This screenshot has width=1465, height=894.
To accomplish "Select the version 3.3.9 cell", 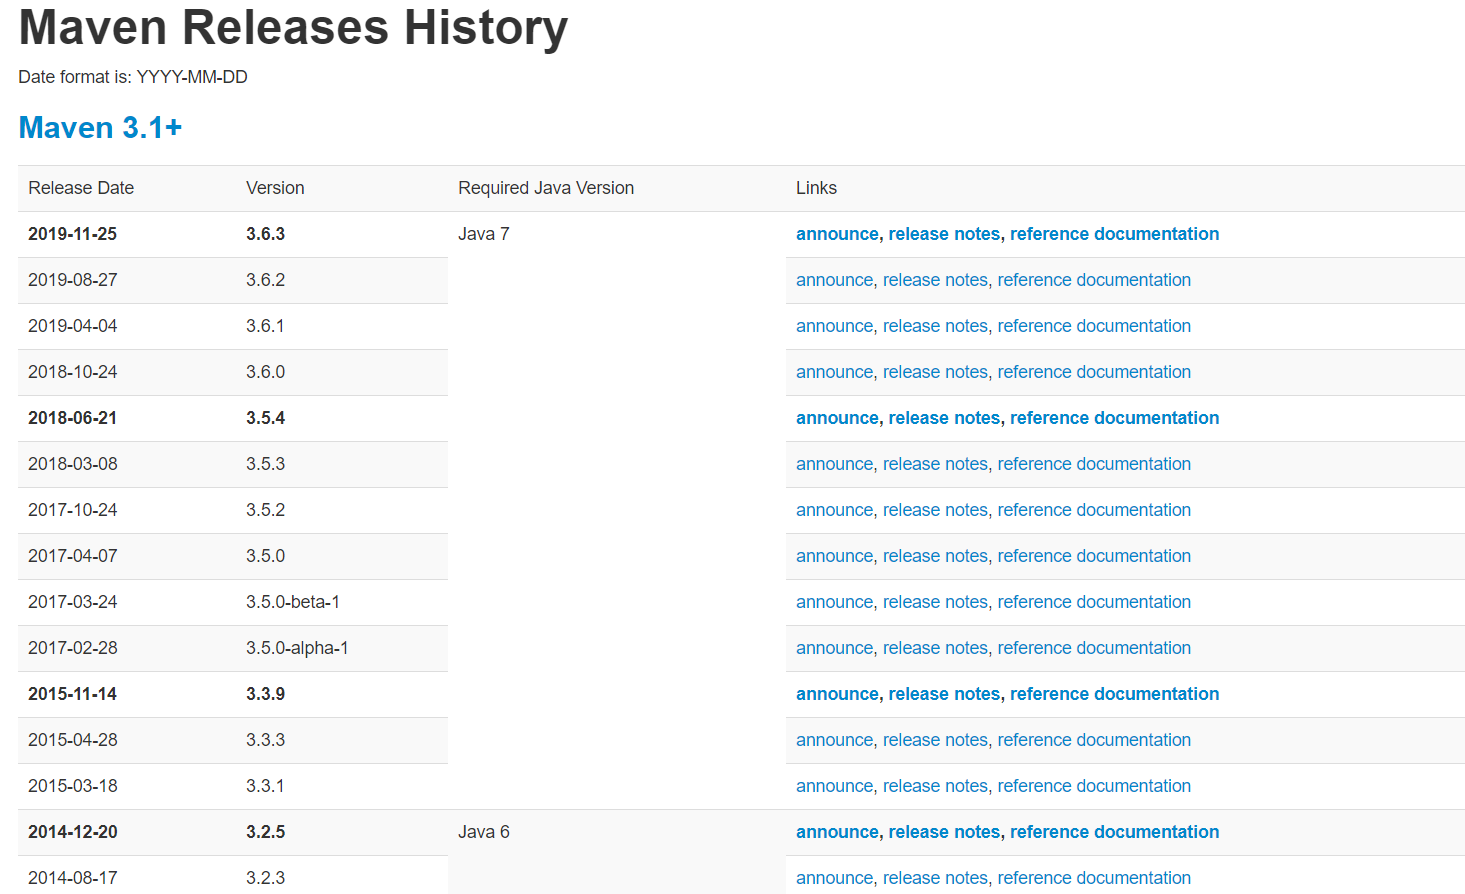I will [342, 694].
